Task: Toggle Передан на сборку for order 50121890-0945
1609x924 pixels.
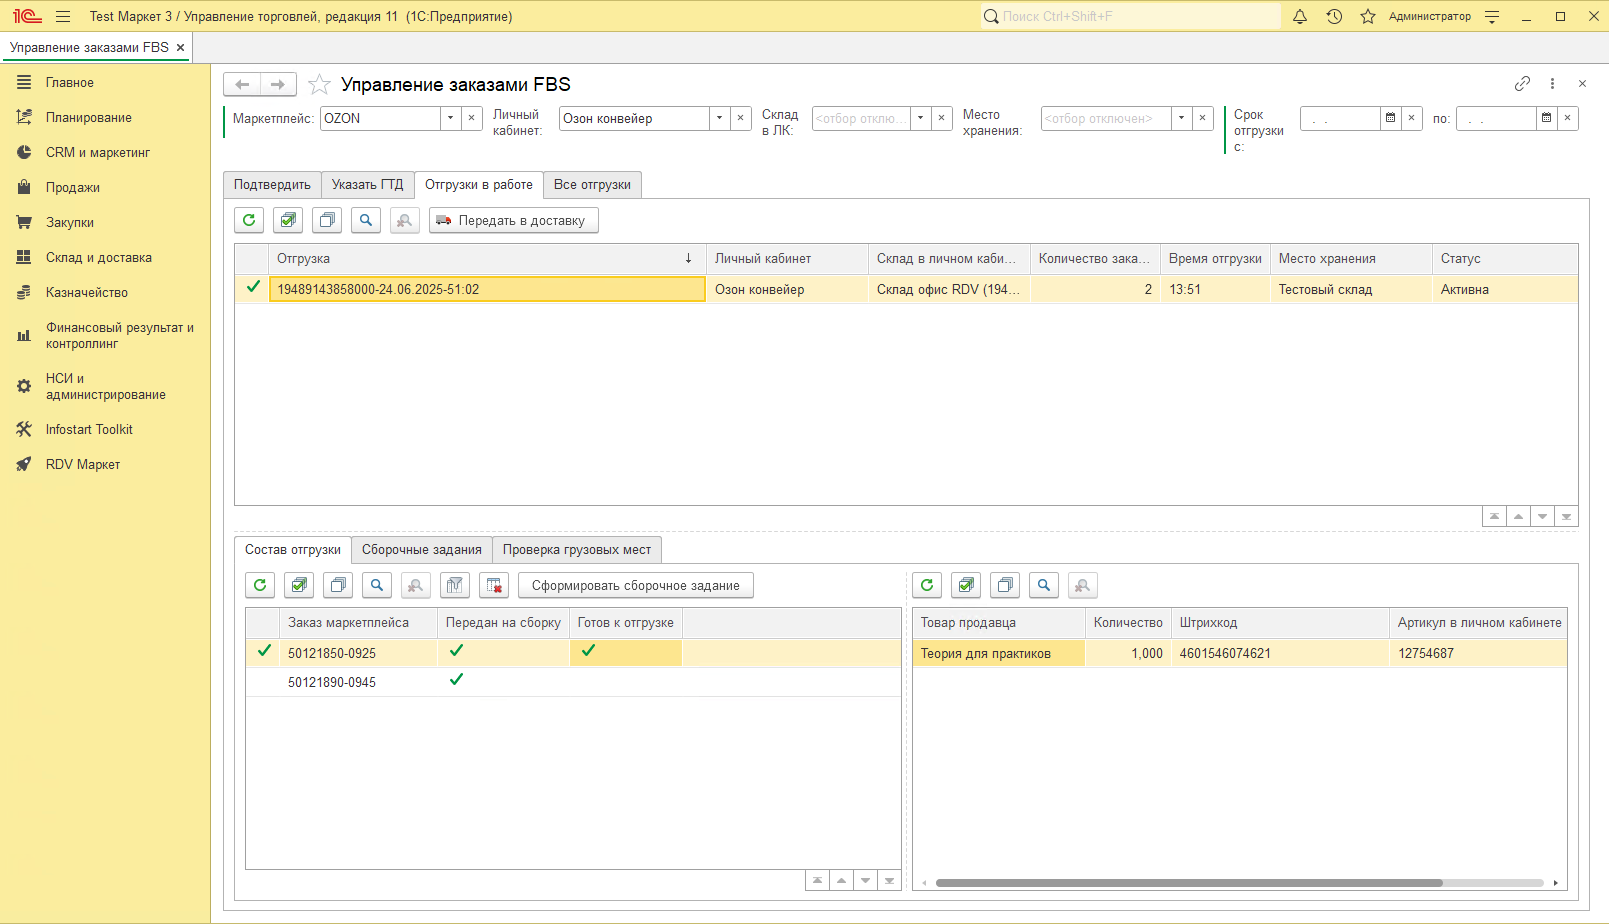Action: (x=457, y=680)
